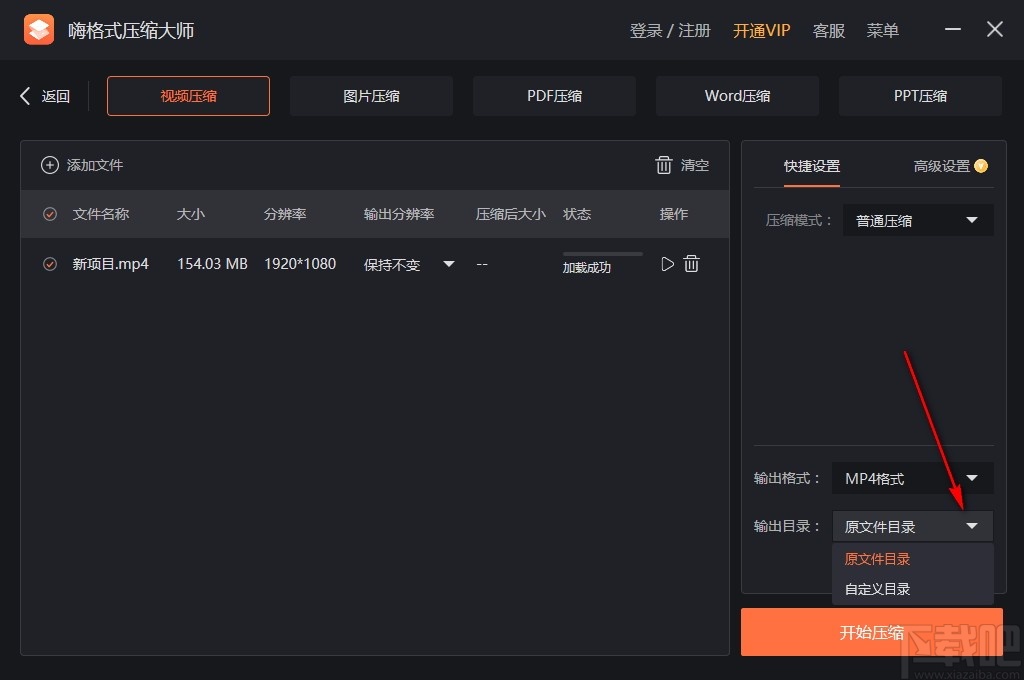The width and height of the screenshot is (1024, 680).
Task: Start compression with the 开始压缩 button
Action: (x=870, y=632)
